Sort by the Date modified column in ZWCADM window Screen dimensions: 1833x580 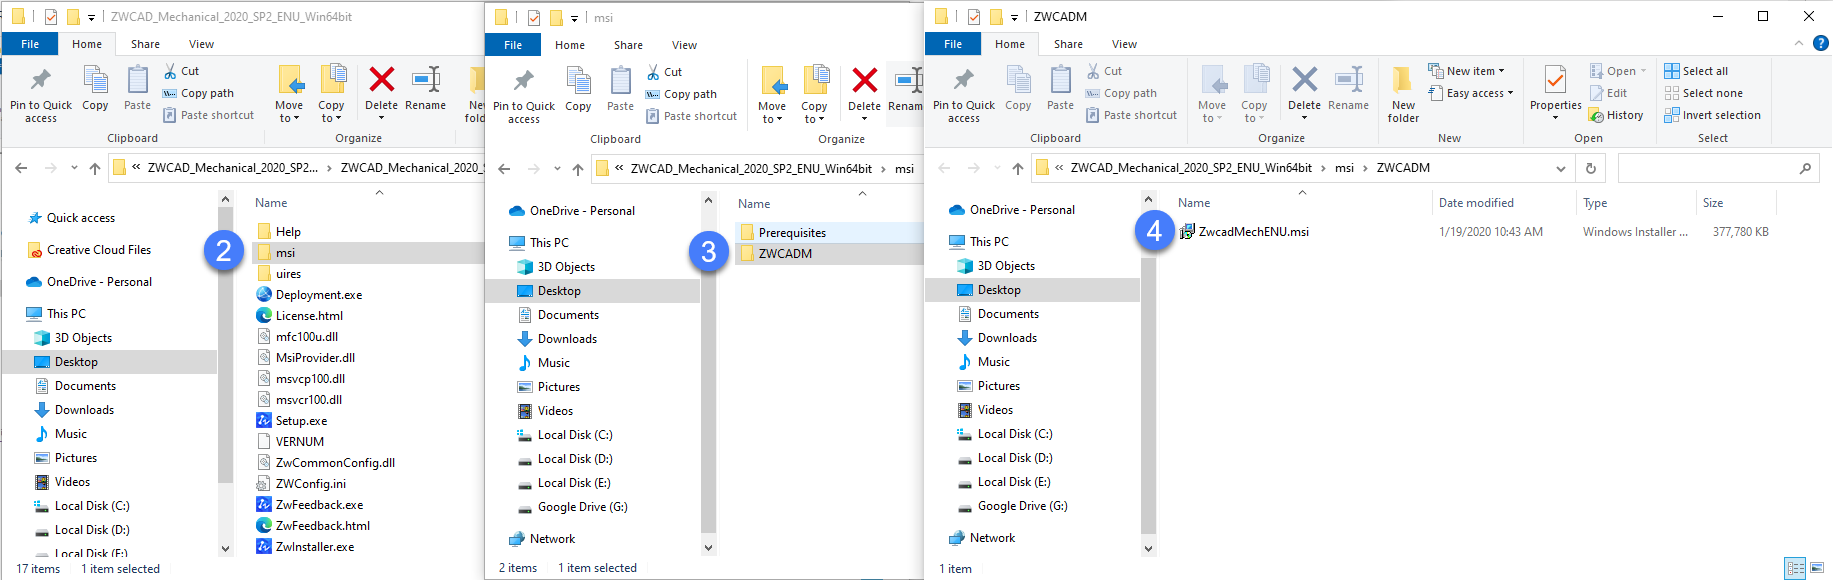coord(1476,203)
